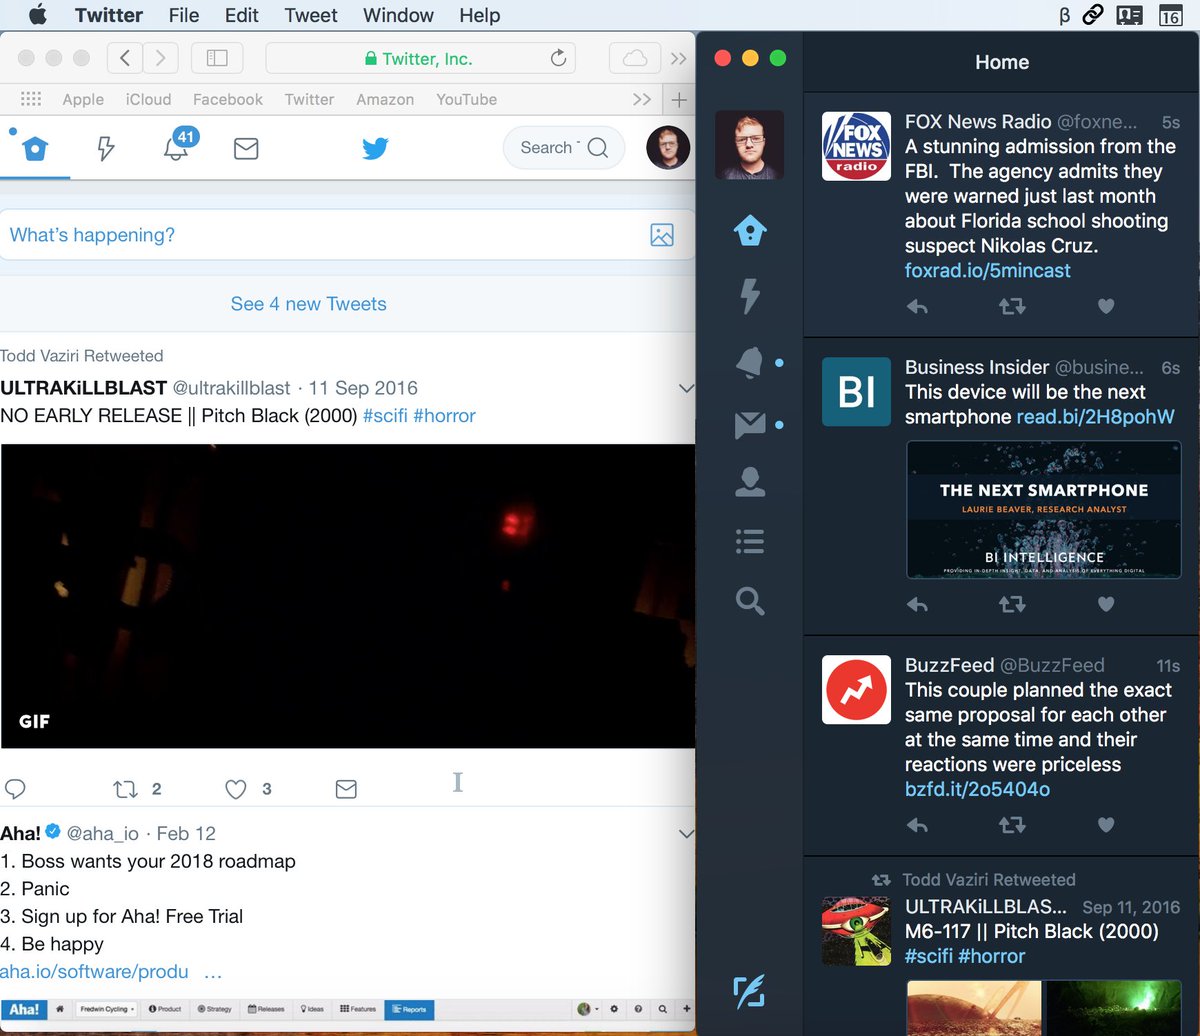Open Lists icon in Twitter app sidebar
The image size is (1200, 1036).
(750, 542)
